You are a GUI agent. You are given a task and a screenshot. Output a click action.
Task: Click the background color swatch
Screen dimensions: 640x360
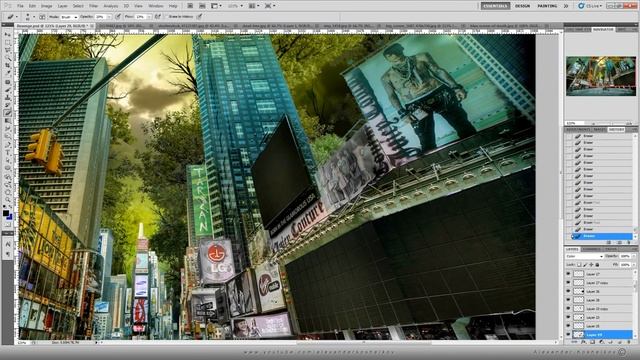tap(10, 217)
